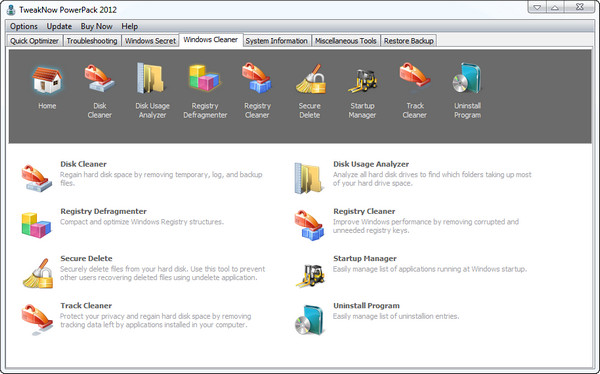Maximize the TweakNow PowerPack window
This screenshot has width=600, height=374.
click(x=555, y=7)
